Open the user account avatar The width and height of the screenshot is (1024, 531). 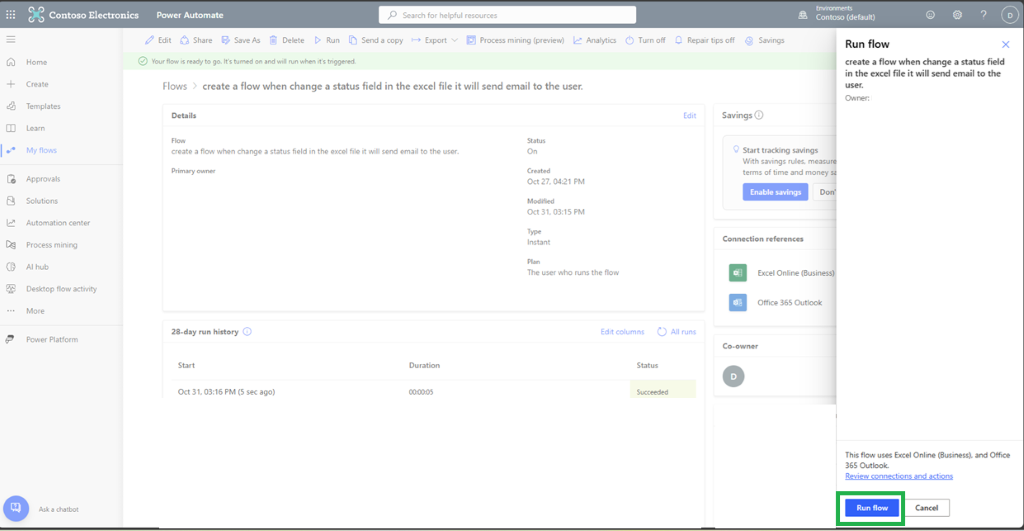[1010, 15]
